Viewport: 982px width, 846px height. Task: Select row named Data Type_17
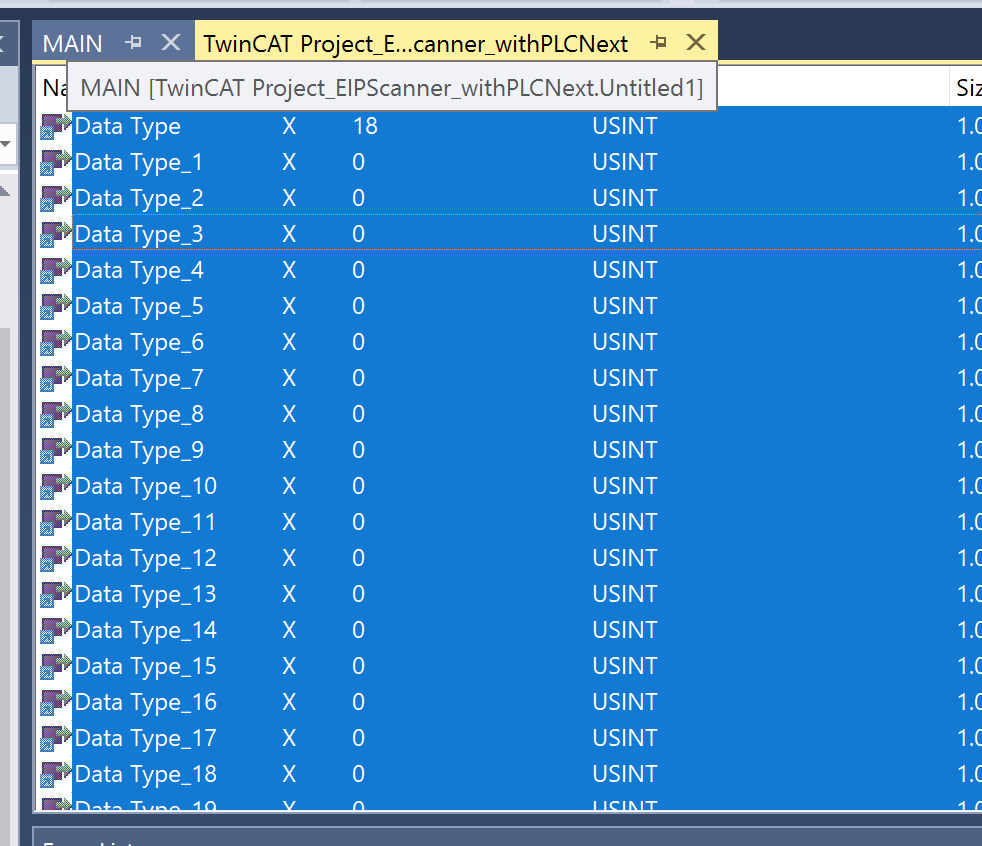(146, 738)
